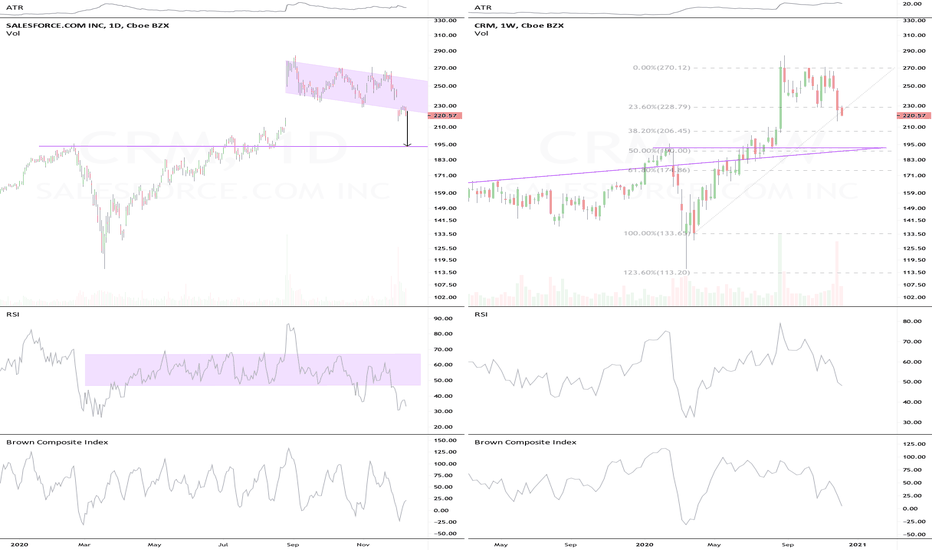Screen dimensions: 932x550
Task: Select the ATR label on the daily chart
Action: 15,8
